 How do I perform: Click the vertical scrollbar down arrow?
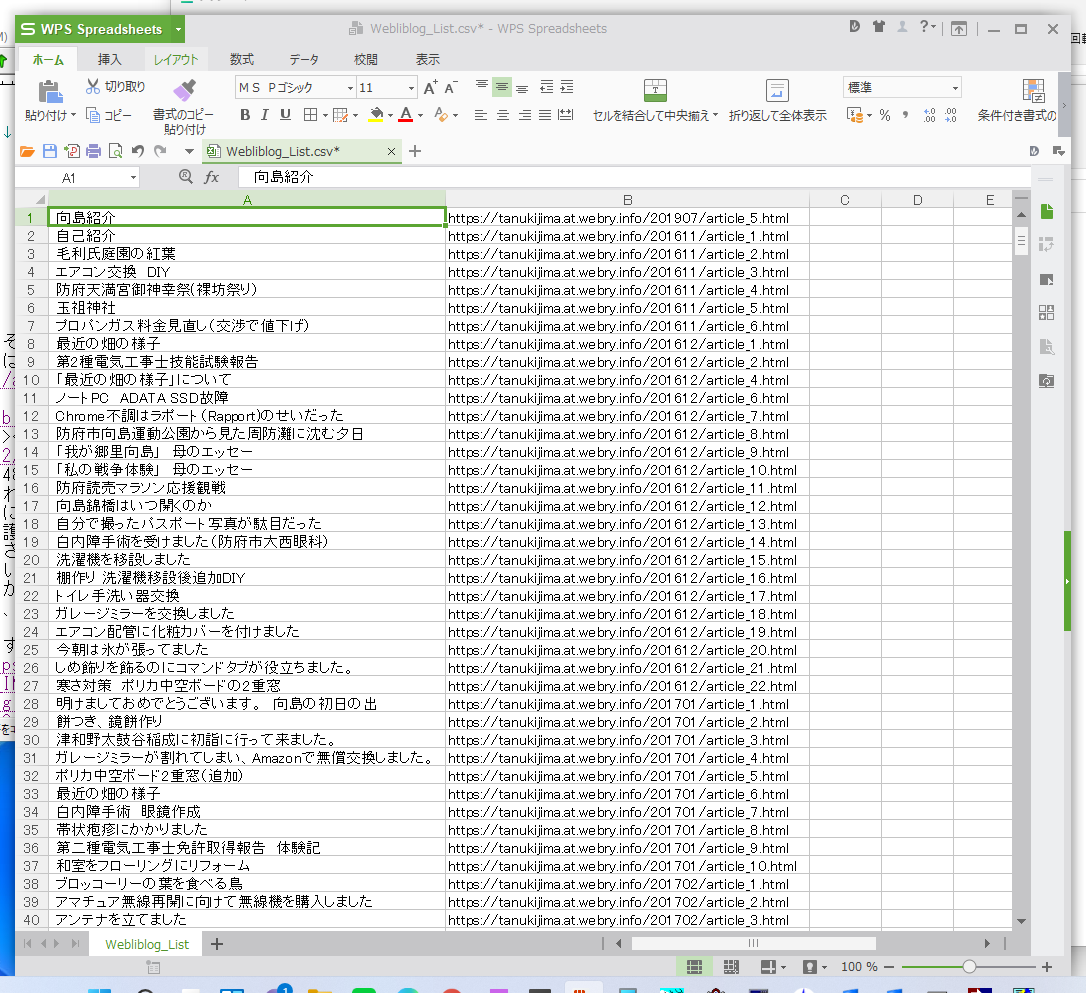click(x=1021, y=921)
